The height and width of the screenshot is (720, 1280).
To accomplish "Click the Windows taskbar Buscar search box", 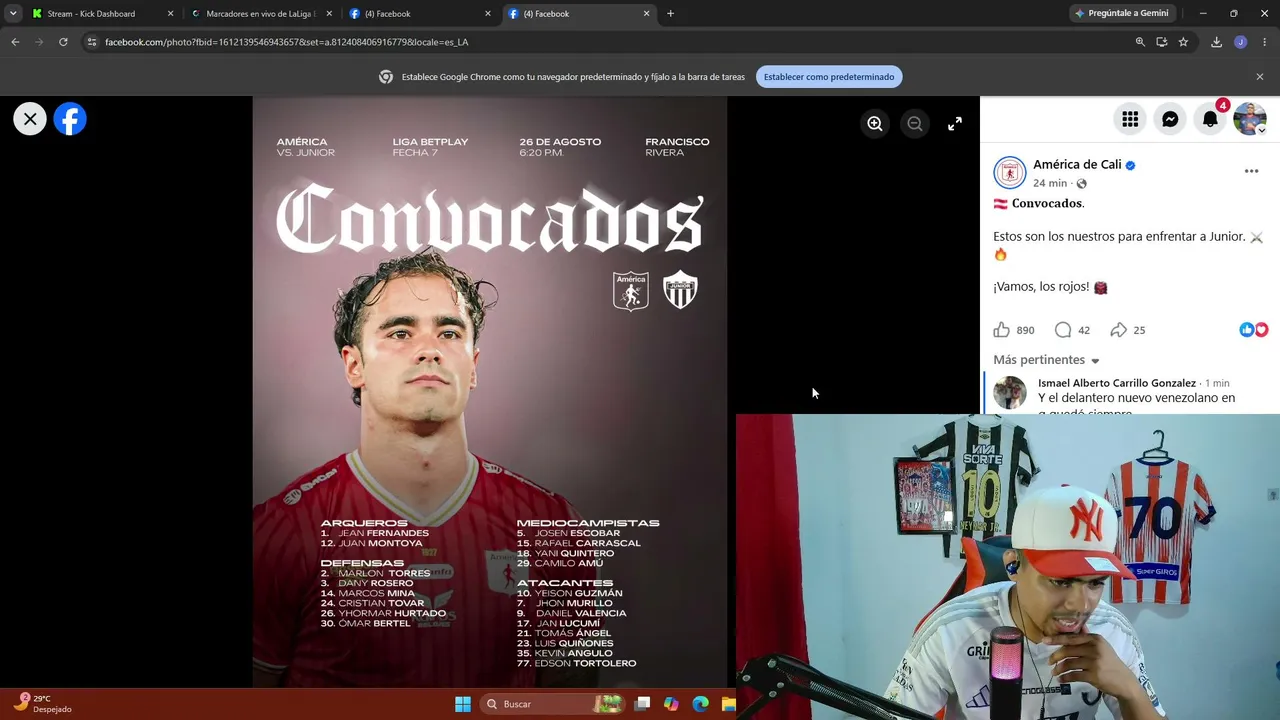I will point(551,704).
